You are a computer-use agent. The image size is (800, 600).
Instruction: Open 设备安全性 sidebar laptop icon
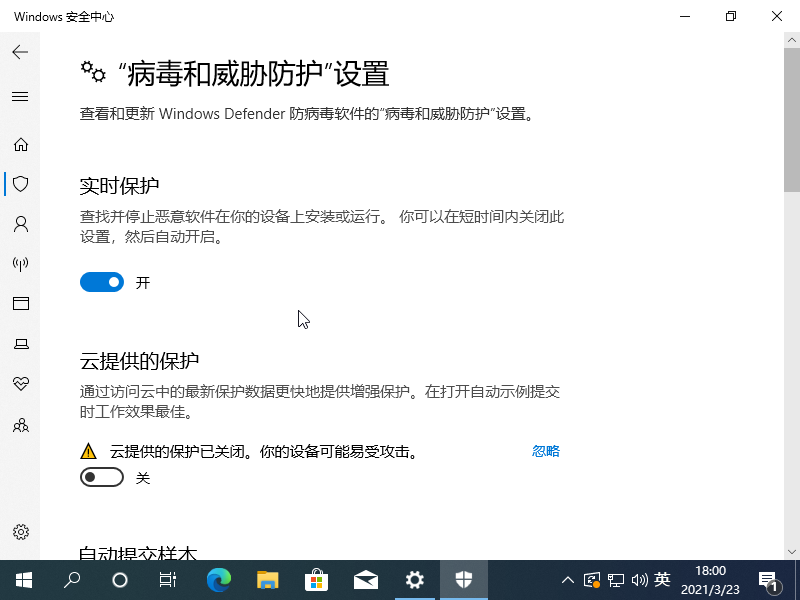point(20,344)
